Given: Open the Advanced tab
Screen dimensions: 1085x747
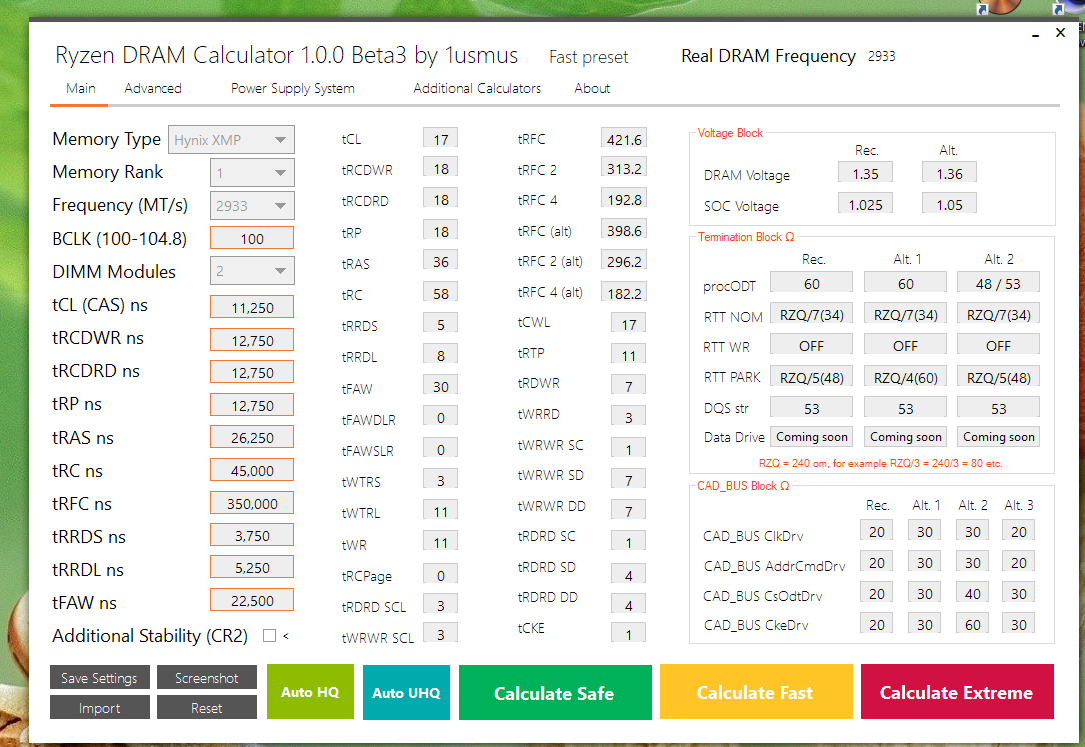Looking at the screenshot, I should tap(153, 89).
